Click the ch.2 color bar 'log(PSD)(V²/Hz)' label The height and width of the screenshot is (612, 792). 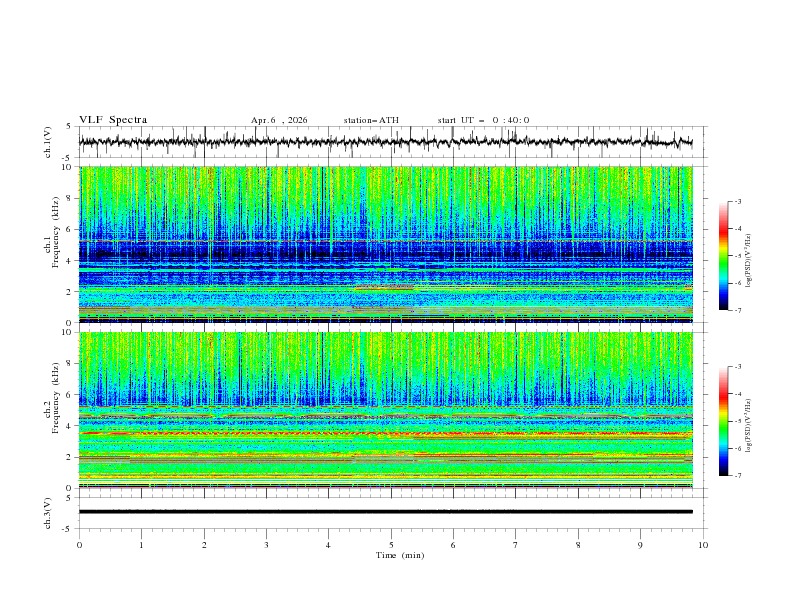[749, 426]
